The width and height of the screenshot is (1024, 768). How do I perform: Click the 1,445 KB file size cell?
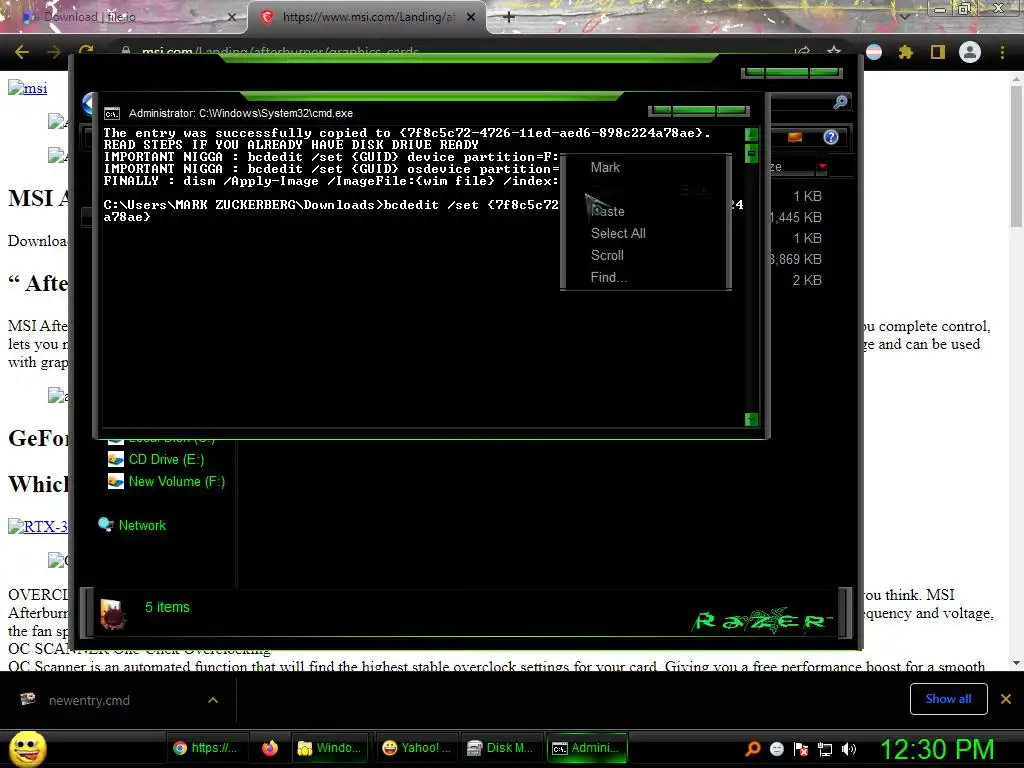pos(795,217)
